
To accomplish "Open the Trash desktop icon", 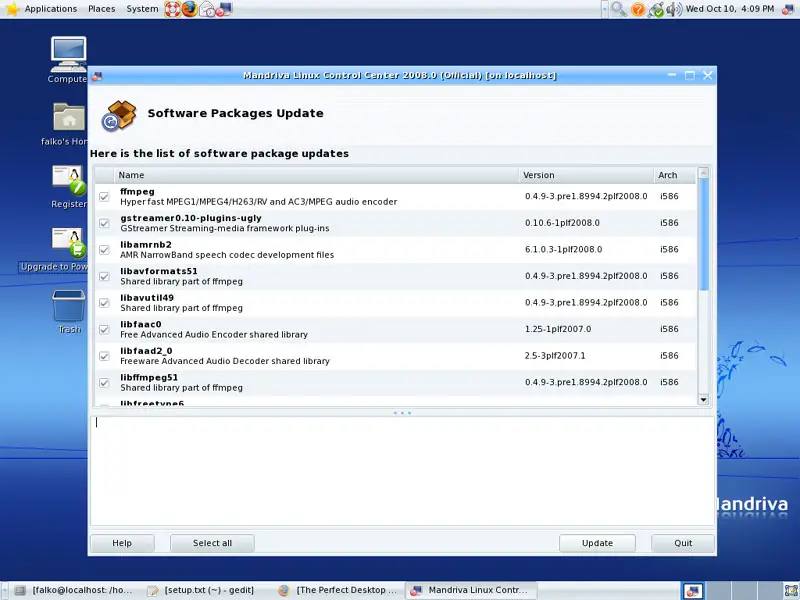I will [68, 306].
